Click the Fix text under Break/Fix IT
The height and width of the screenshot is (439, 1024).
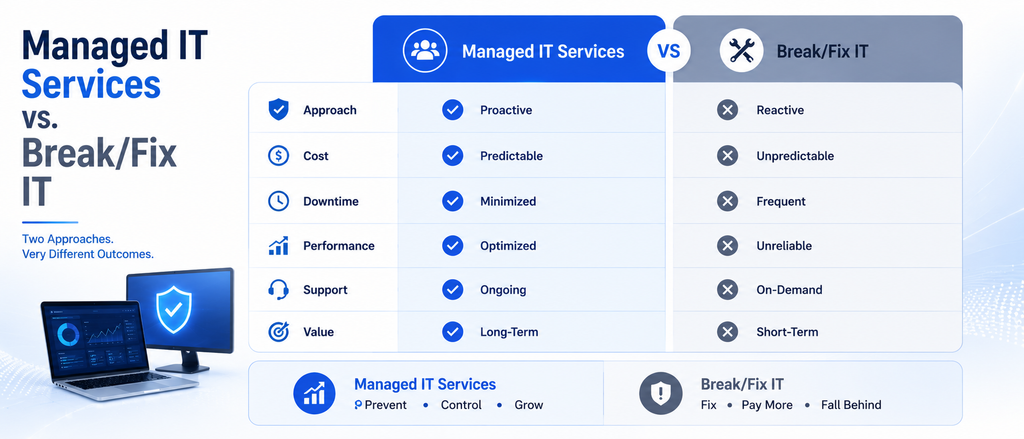pyautogui.click(x=709, y=405)
